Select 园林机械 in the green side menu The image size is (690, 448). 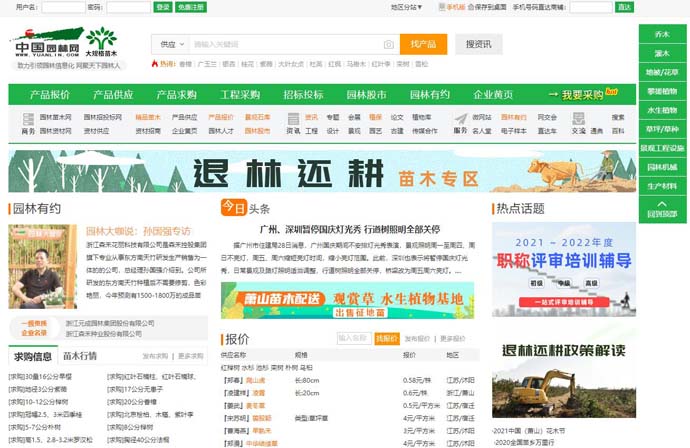click(662, 167)
